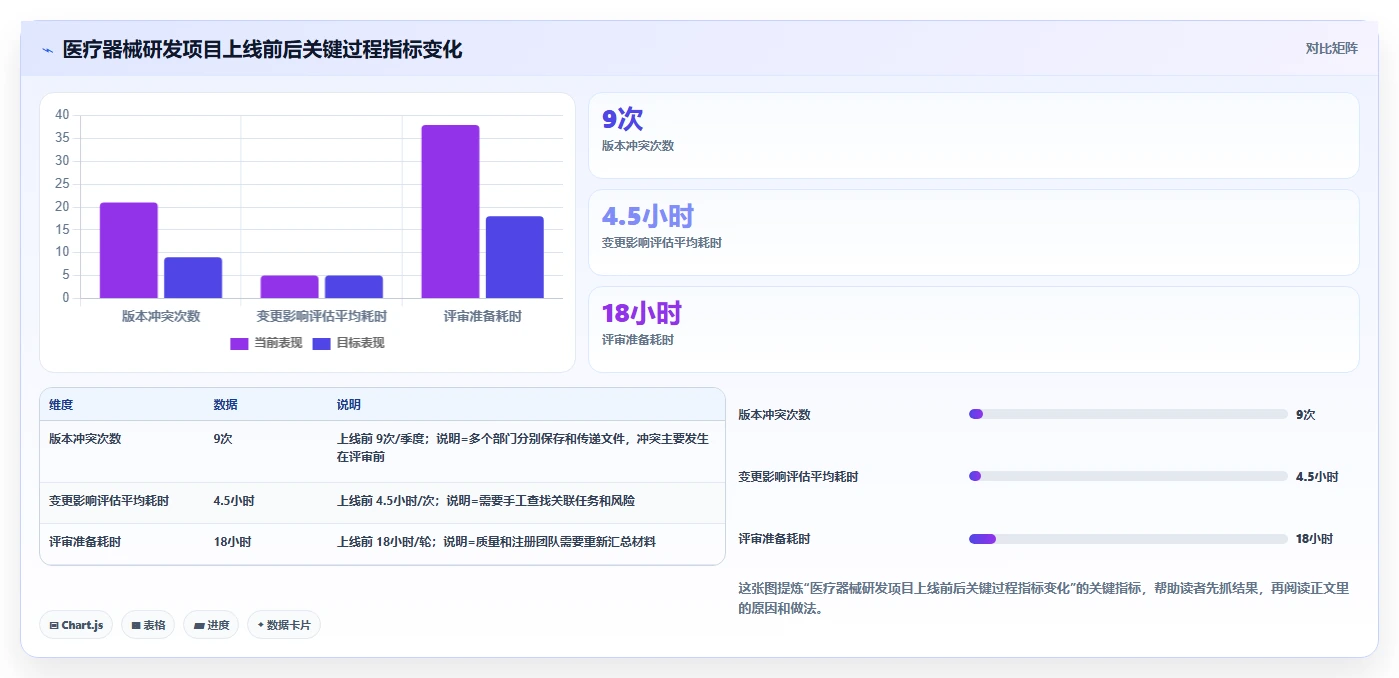Click the blue 变更影响评估平均耗时 target bar
Viewport: 1399px width, 678px height.
354,287
